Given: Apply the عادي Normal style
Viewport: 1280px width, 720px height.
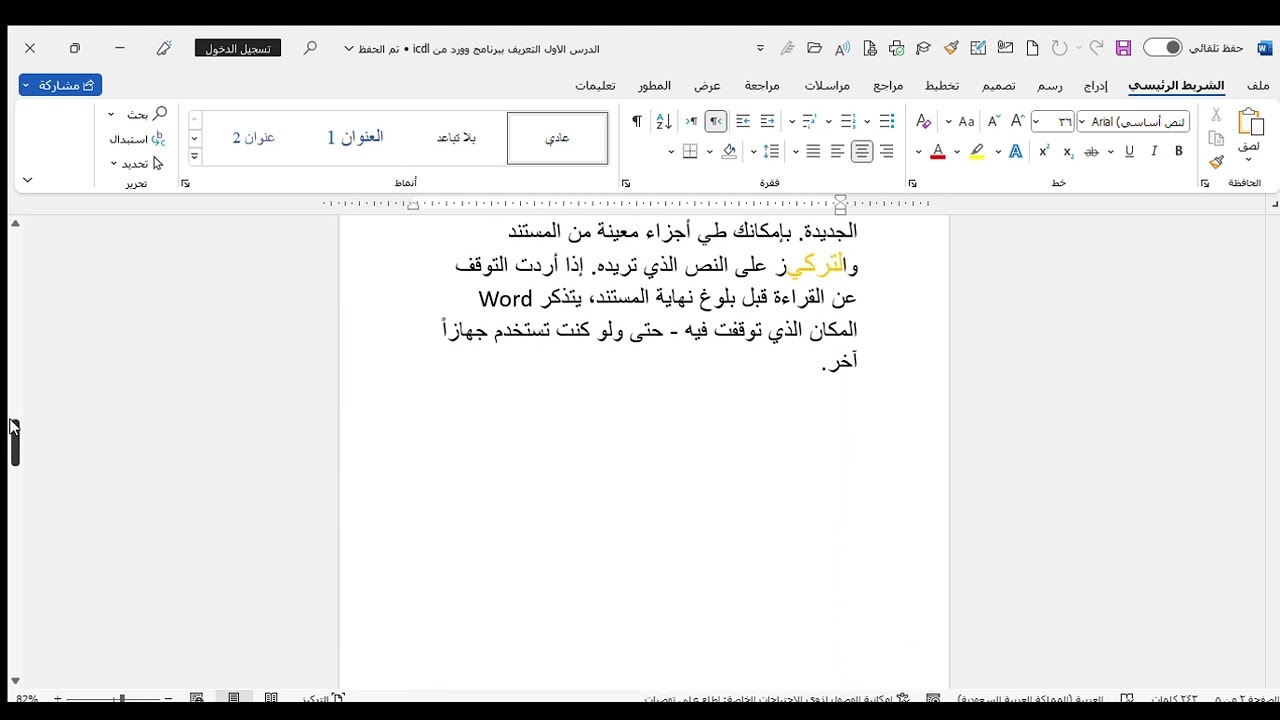Looking at the screenshot, I should click(x=558, y=138).
